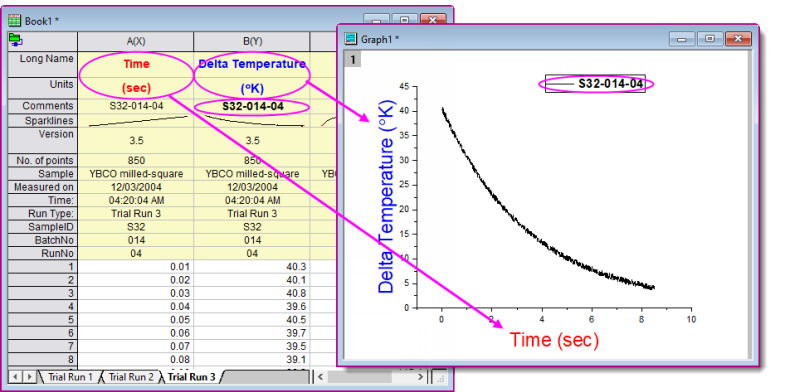Click the sparkline in column A
Viewport: 799px width, 392px height.
[137, 121]
